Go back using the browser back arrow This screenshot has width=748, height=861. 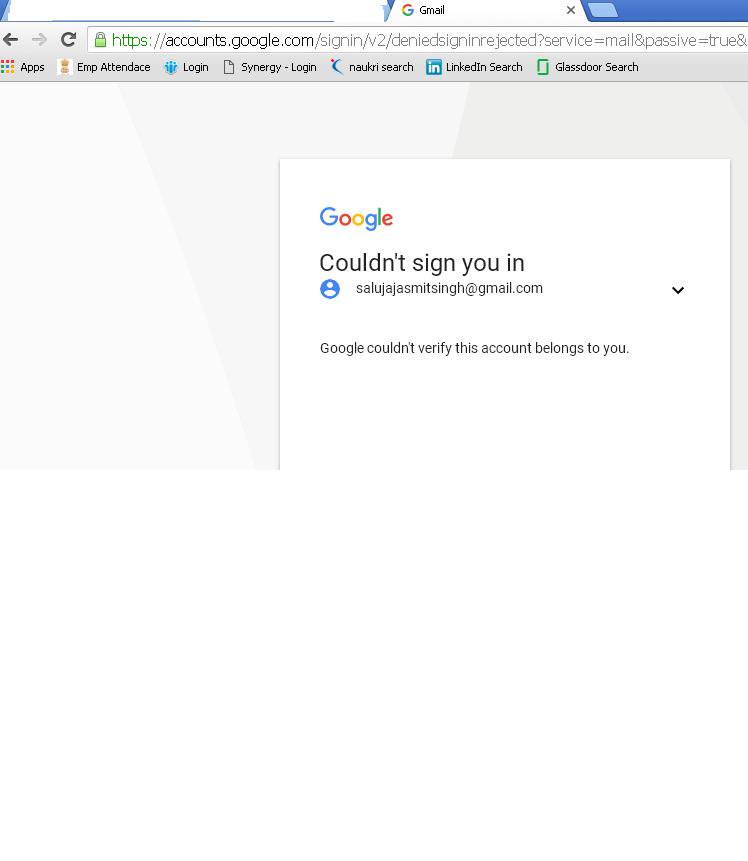tap(10, 40)
